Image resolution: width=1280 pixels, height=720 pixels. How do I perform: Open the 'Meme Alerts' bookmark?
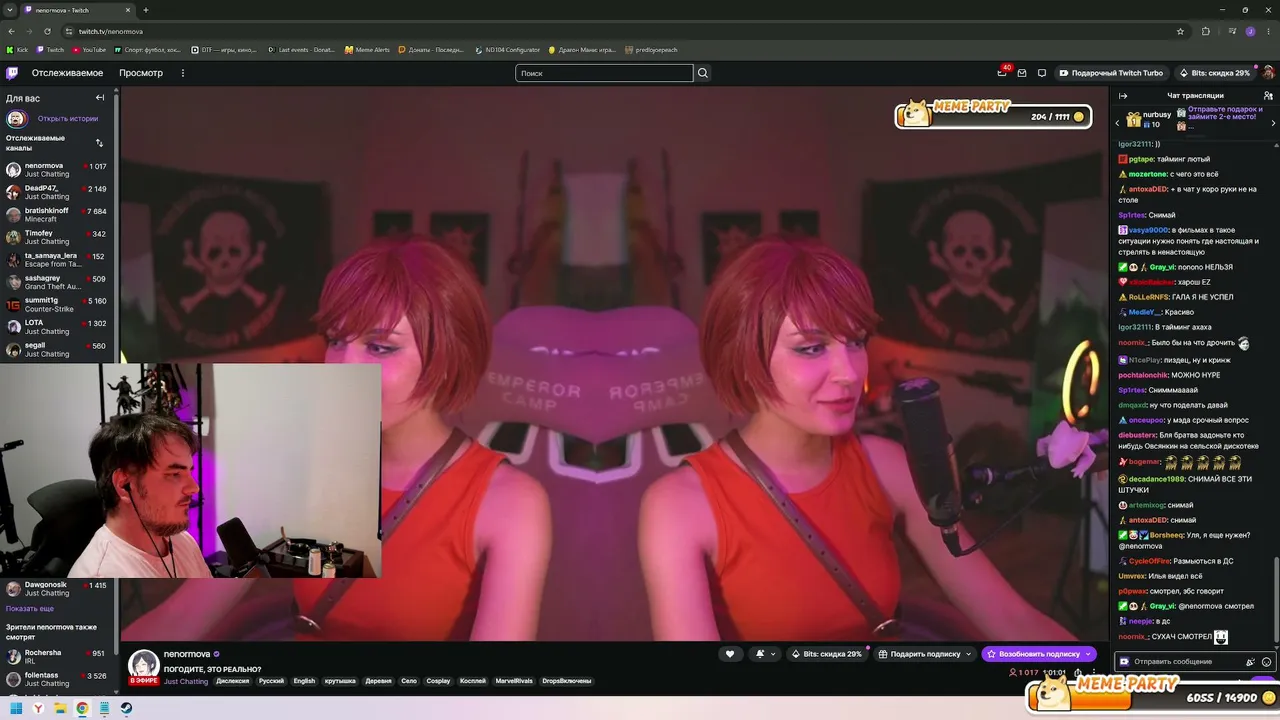pyautogui.click(x=367, y=50)
